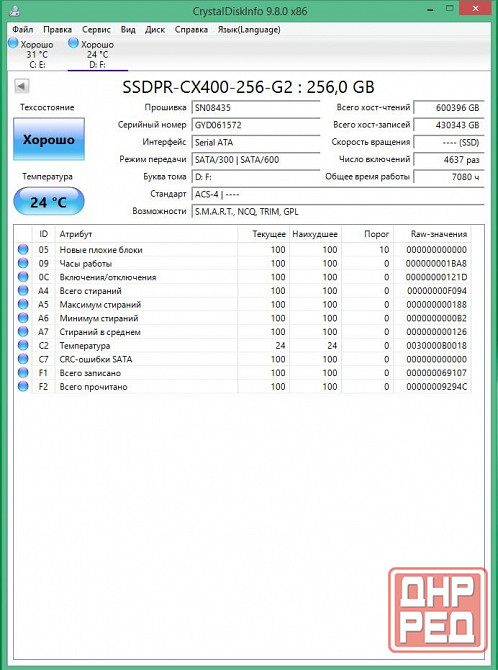Click the threshold value 10 in row 05
498x670 pixels.
tap(384, 250)
